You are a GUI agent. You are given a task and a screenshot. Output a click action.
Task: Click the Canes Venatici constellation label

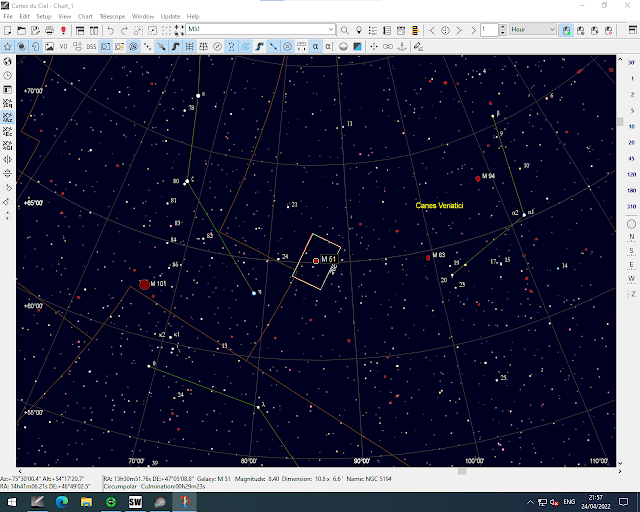click(x=439, y=205)
